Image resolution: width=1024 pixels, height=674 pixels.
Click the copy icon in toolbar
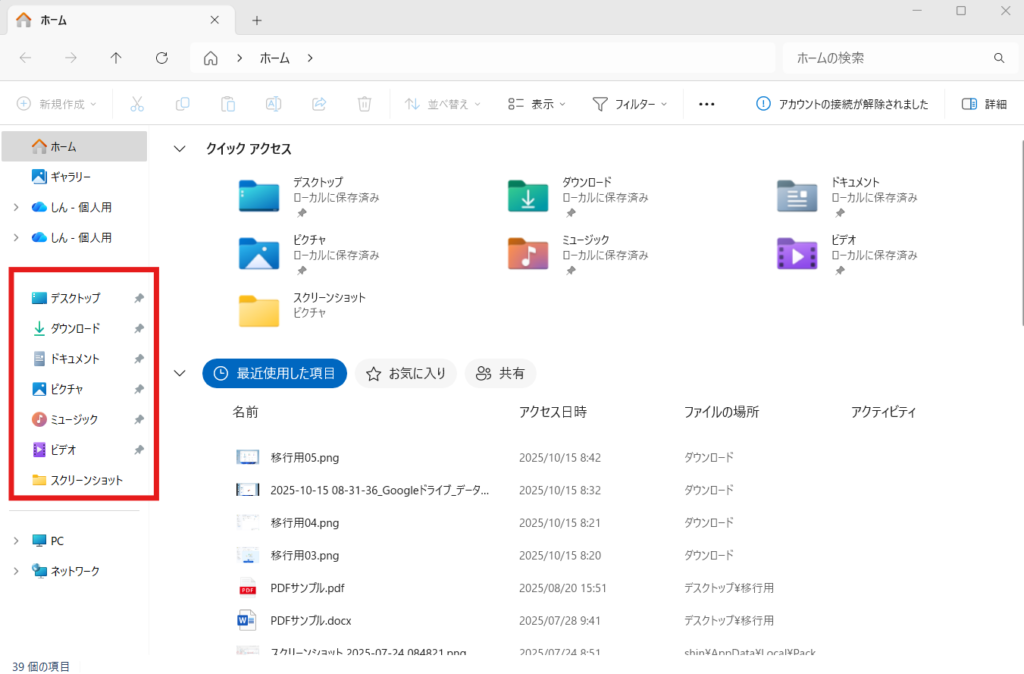click(183, 104)
